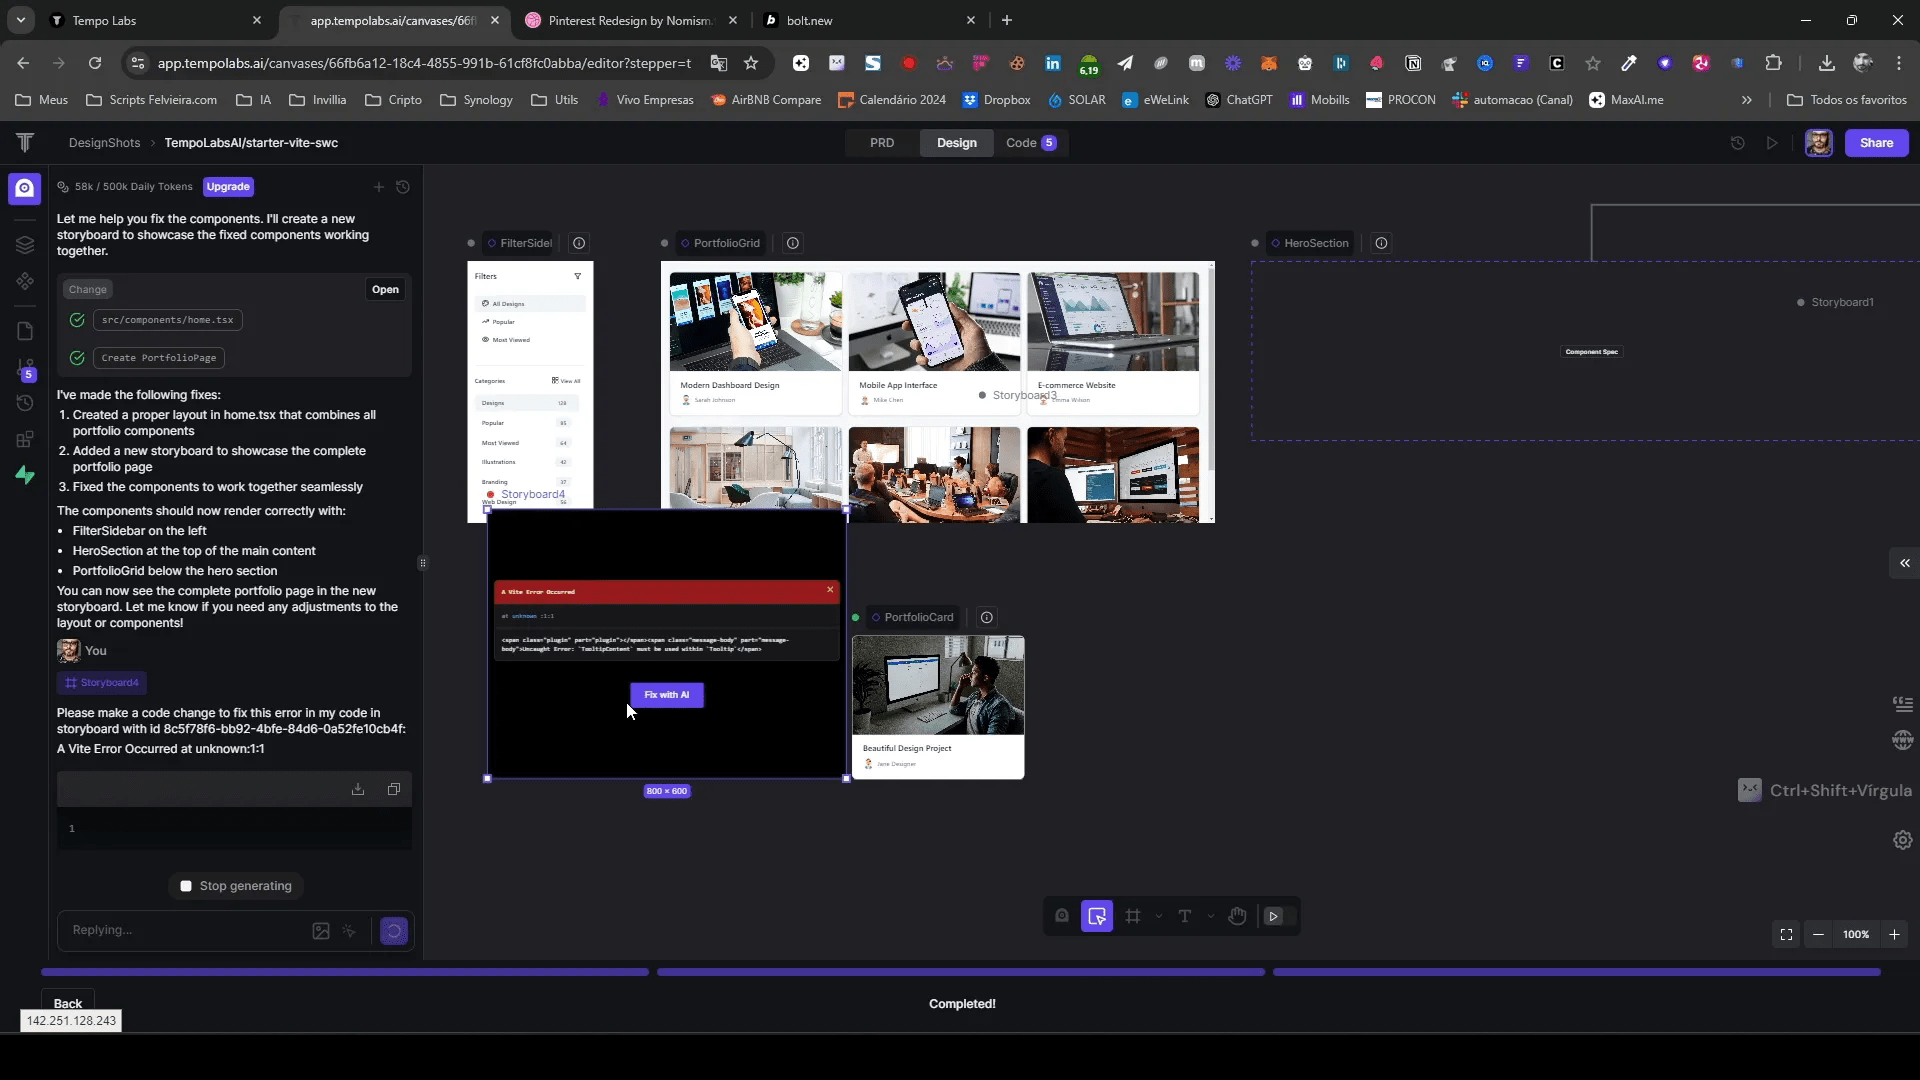Open source control icon with badge 5
This screenshot has width=1920, height=1080.
pyautogui.click(x=26, y=369)
